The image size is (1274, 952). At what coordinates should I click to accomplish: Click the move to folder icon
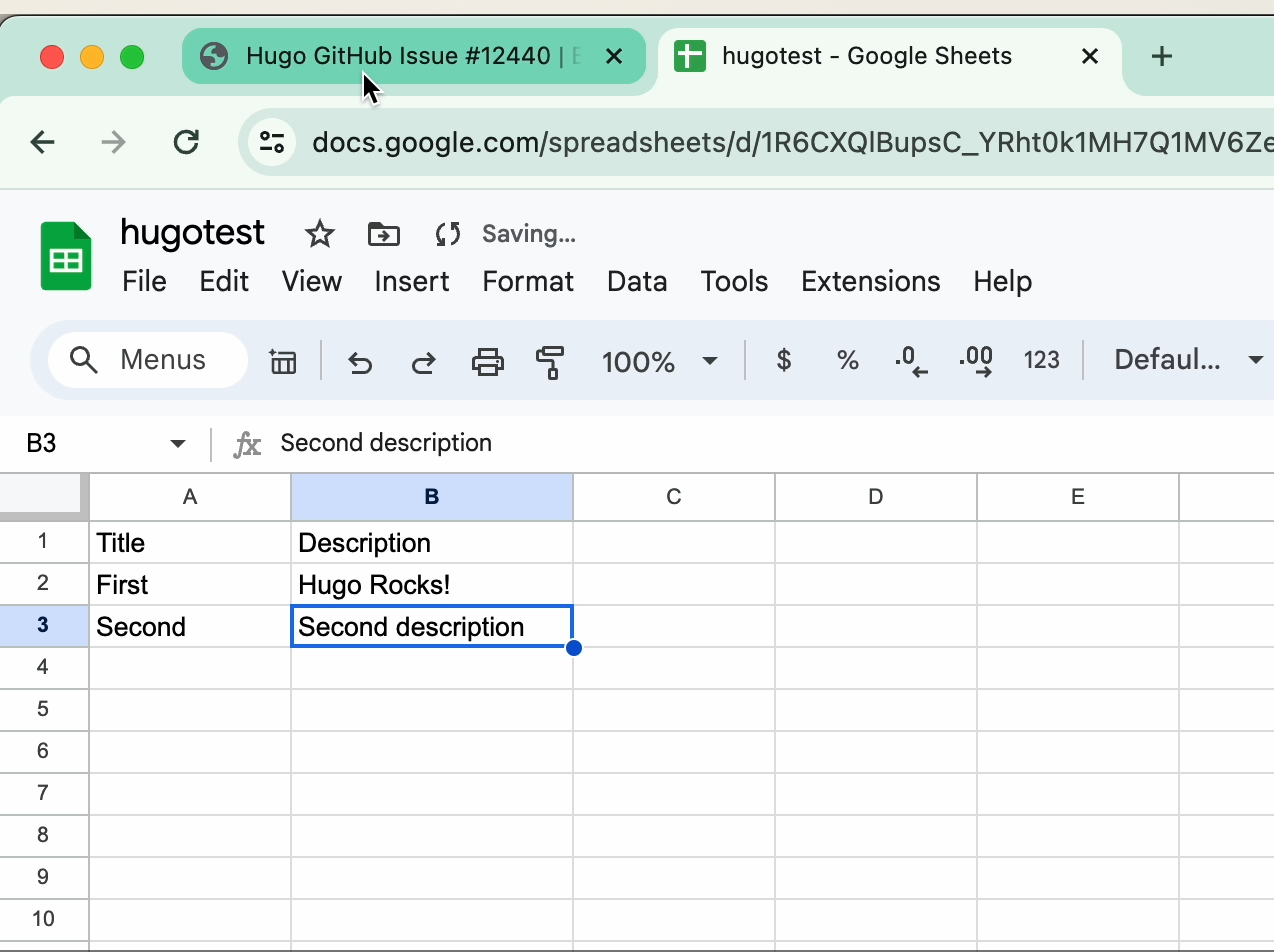pyautogui.click(x=383, y=234)
